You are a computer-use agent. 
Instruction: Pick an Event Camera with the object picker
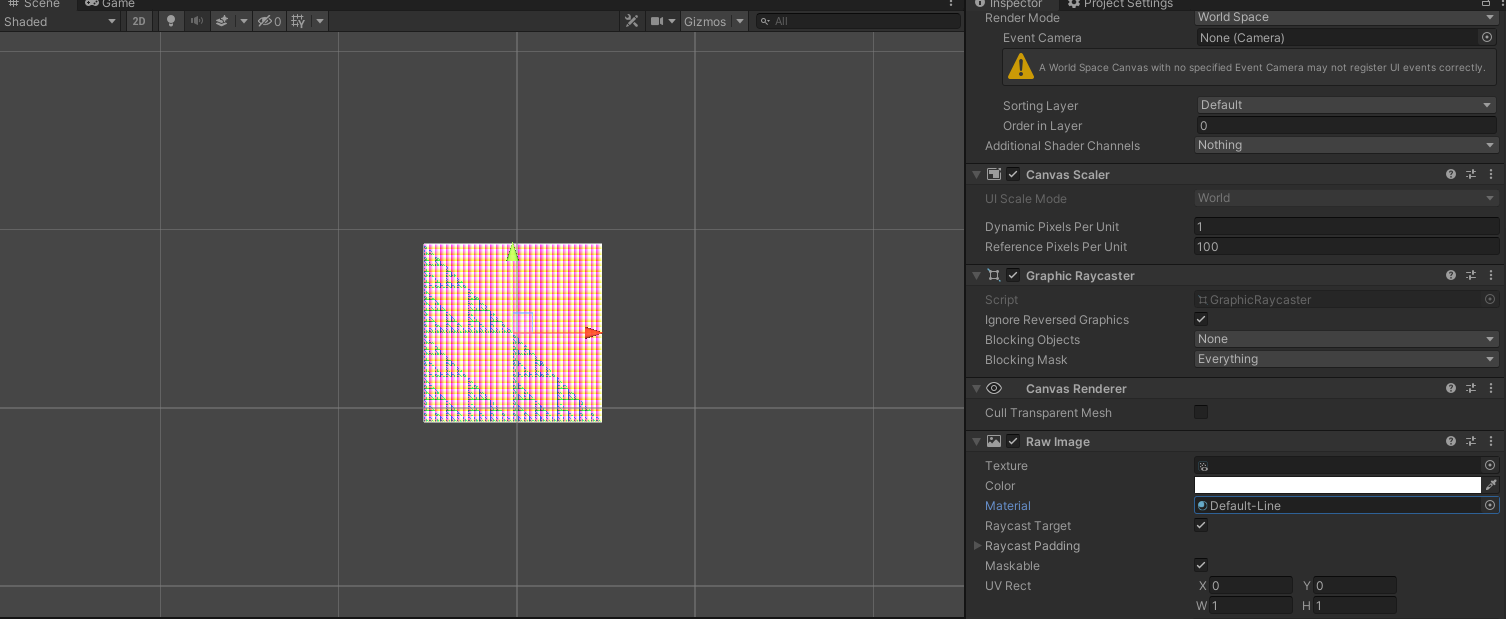[x=1489, y=37]
